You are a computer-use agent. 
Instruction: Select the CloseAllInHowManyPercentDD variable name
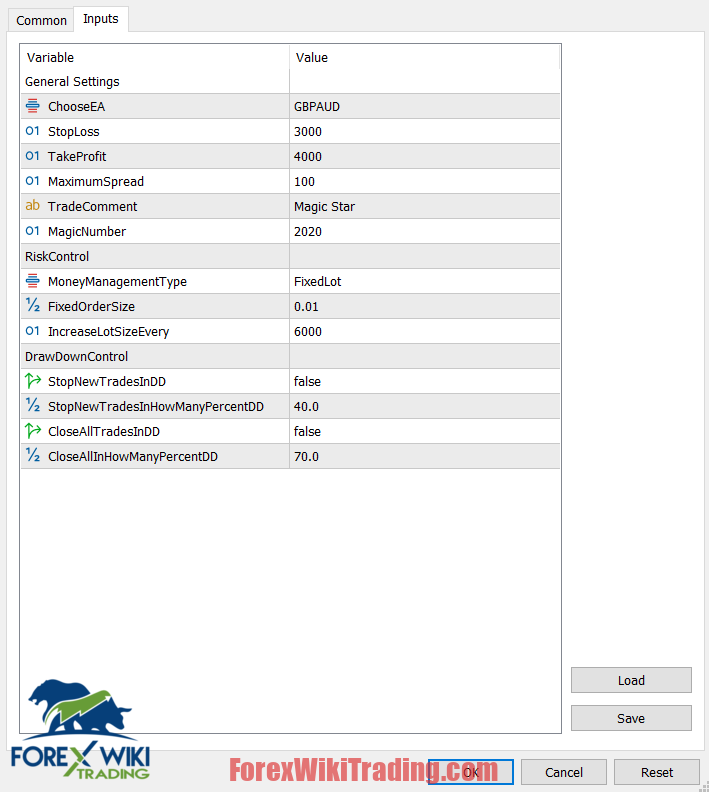coord(133,457)
